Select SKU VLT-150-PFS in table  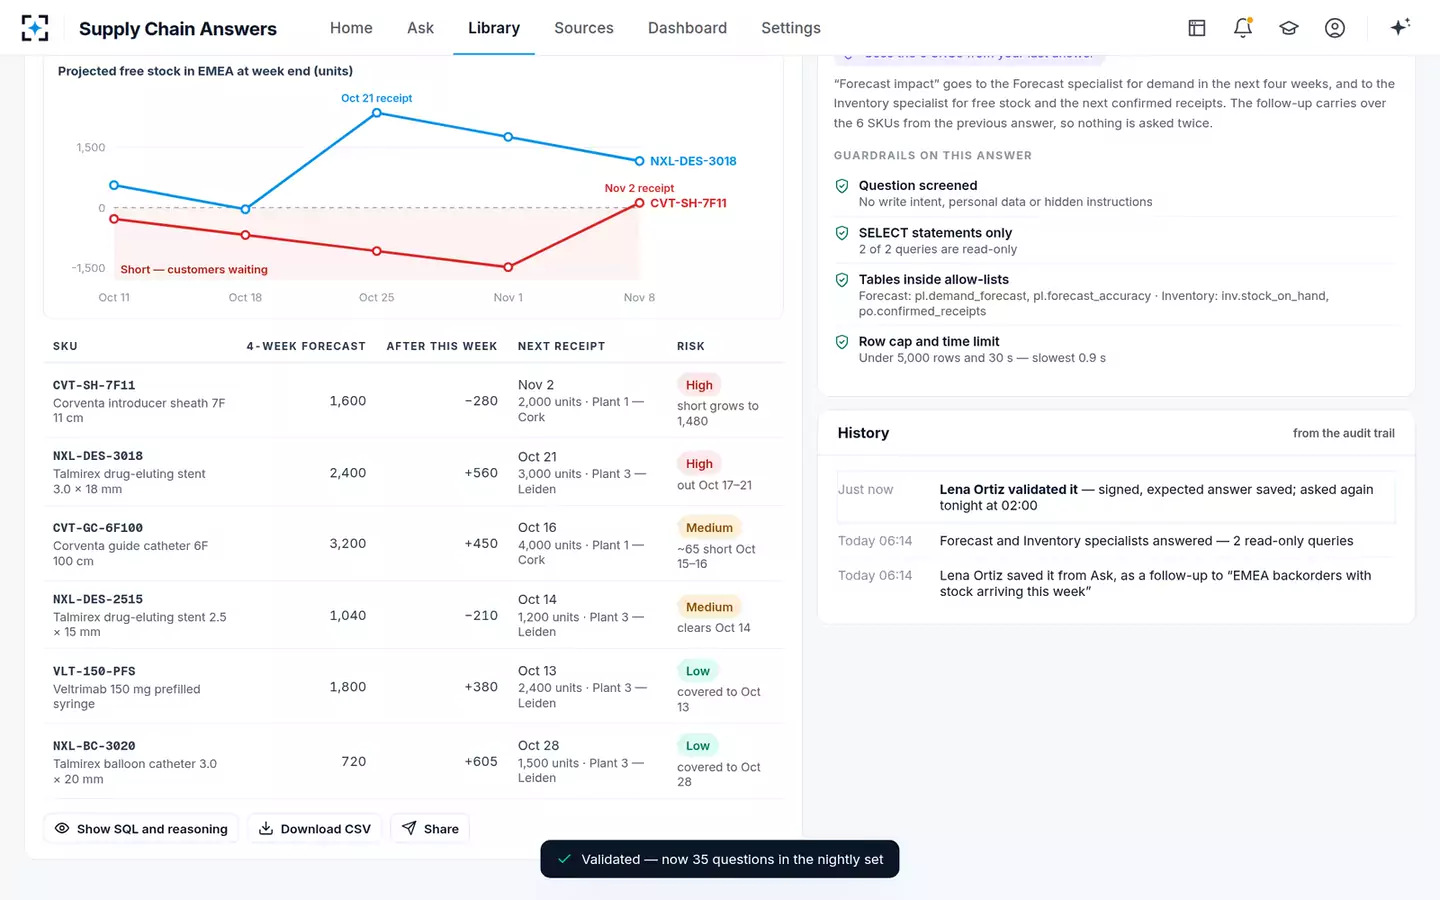pos(94,671)
